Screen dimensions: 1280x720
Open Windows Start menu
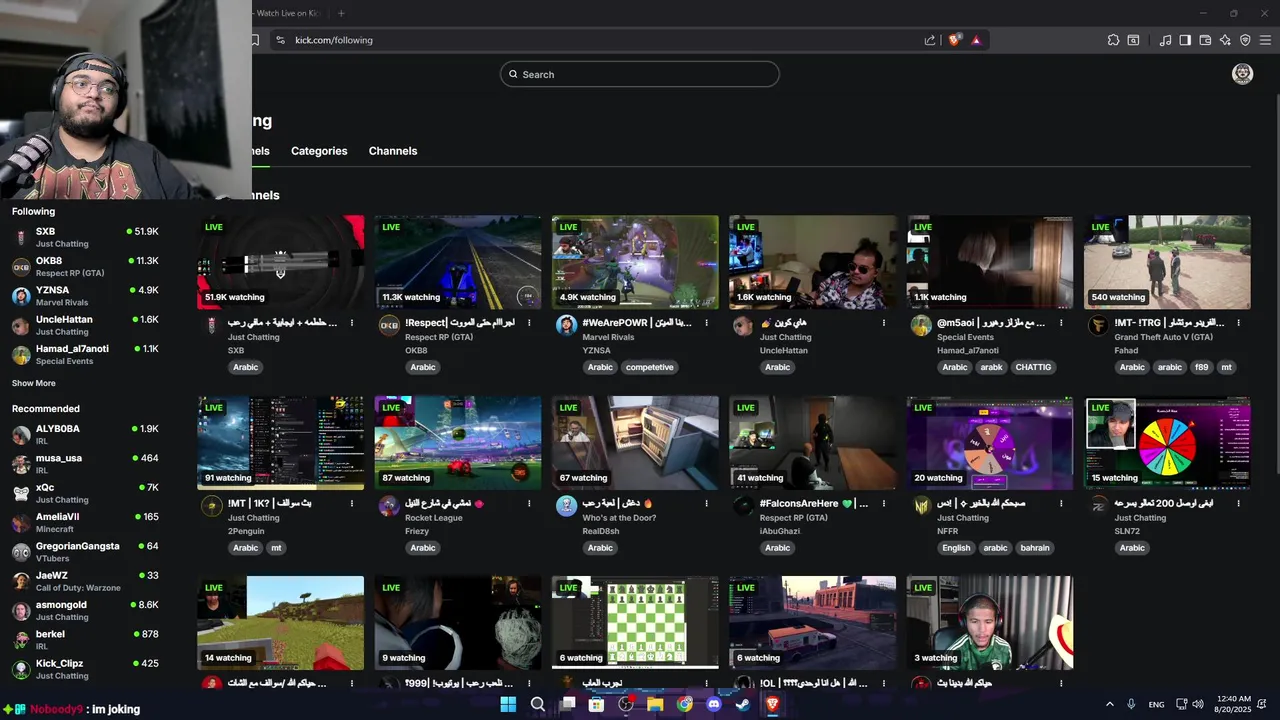[508, 704]
